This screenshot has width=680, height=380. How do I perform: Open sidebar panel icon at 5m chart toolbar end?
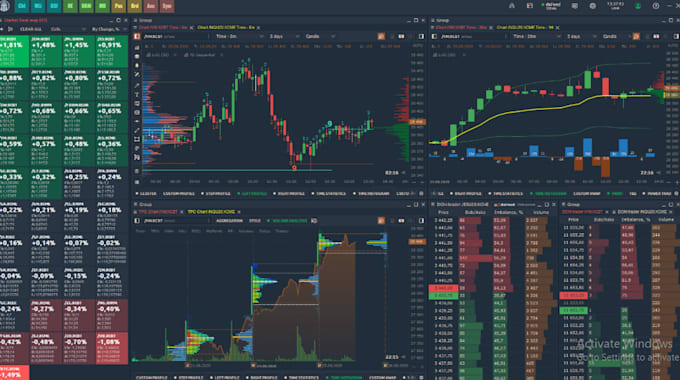[x=421, y=36]
